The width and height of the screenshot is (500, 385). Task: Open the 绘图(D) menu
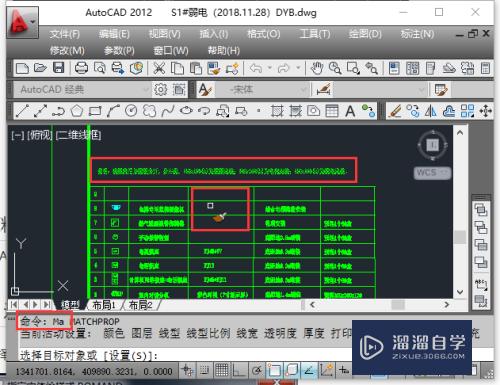(365, 34)
